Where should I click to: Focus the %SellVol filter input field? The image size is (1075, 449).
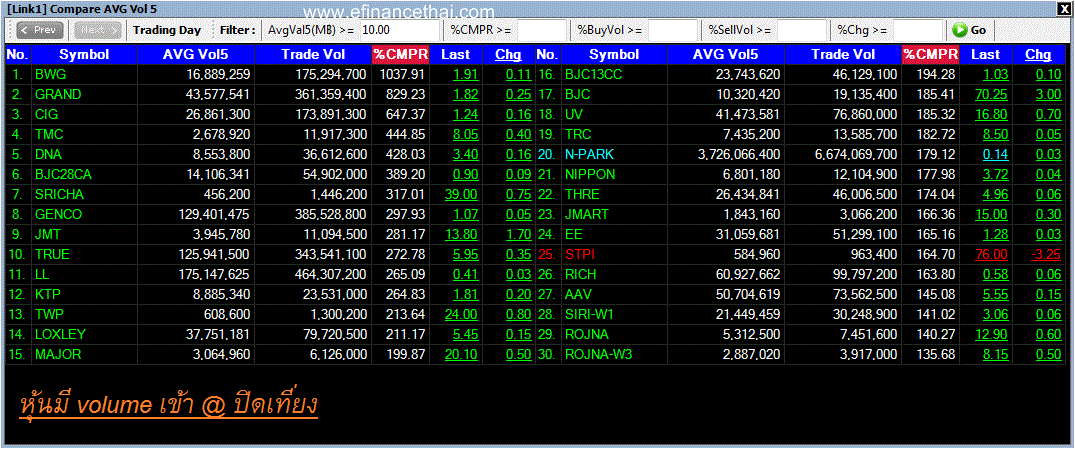(x=801, y=30)
